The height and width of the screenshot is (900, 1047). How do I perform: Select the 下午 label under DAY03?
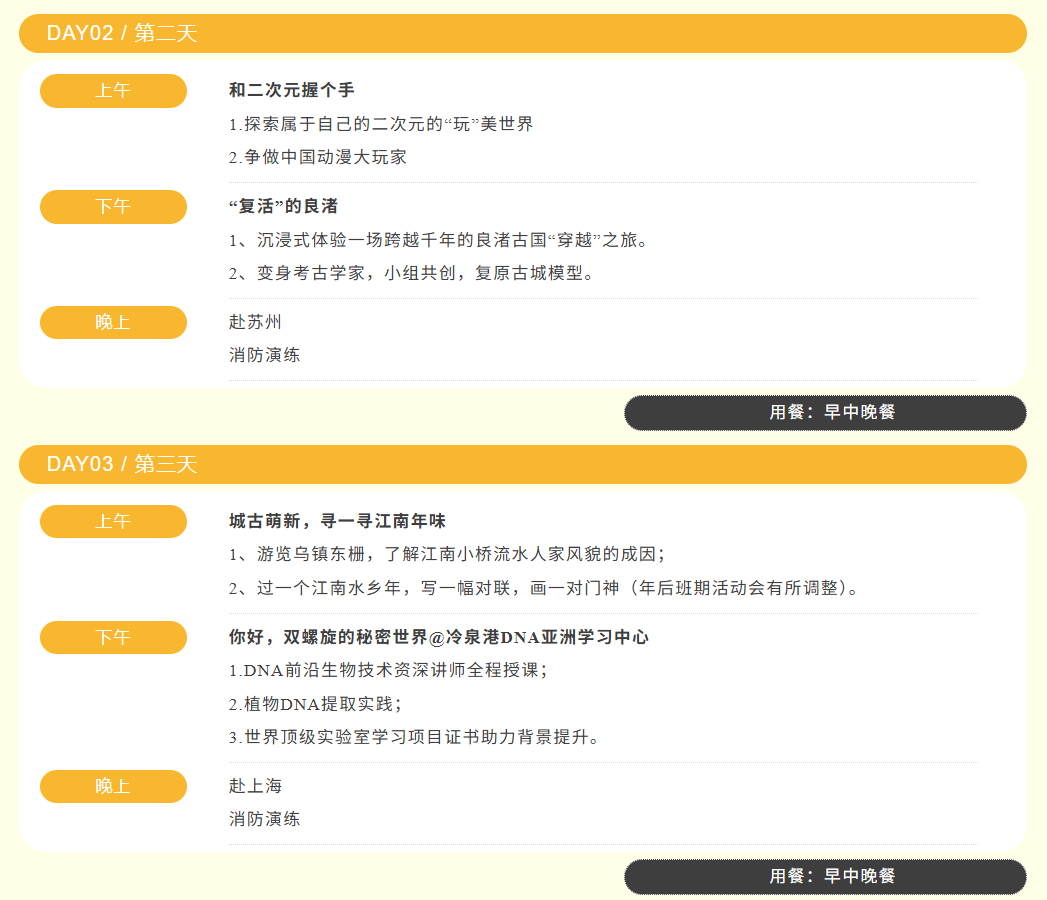click(x=113, y=638)
